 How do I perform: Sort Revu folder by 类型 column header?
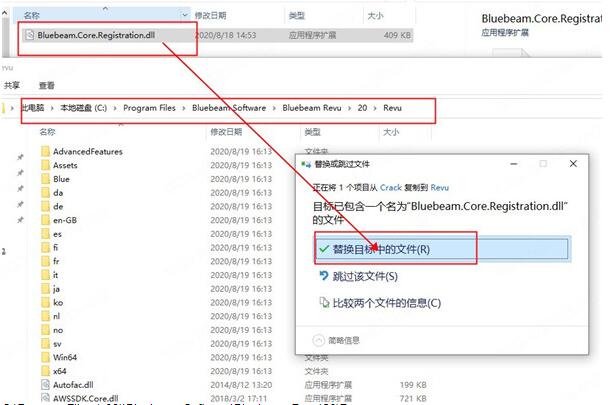[312, 132]
